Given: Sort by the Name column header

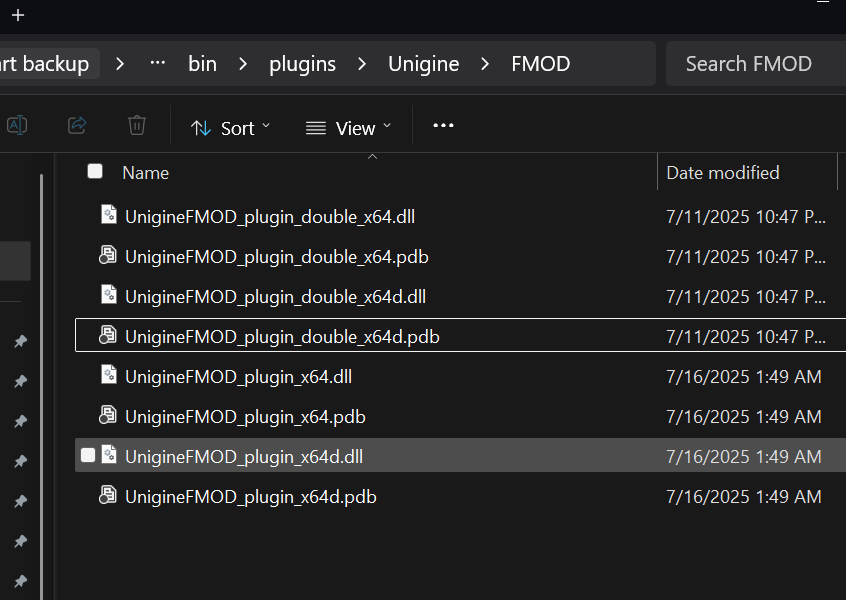Looking at the screenshot, I should 146,173.
